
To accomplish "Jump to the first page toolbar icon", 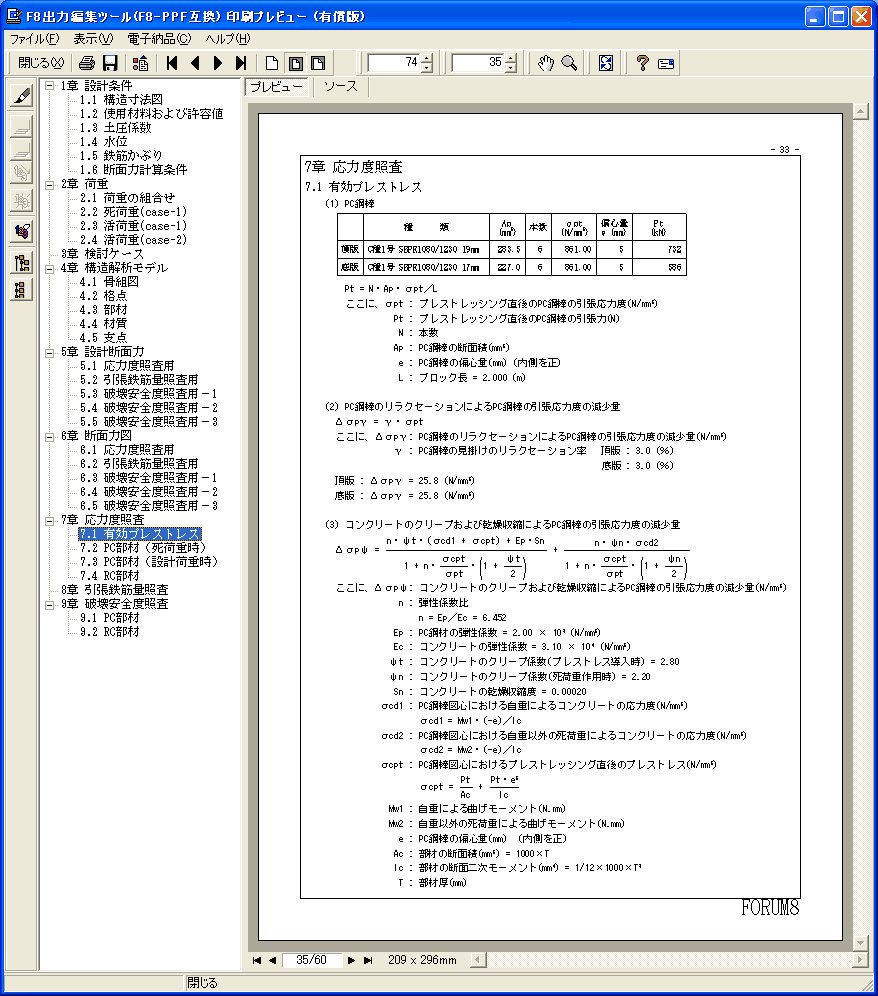I will tap(172, 63).
